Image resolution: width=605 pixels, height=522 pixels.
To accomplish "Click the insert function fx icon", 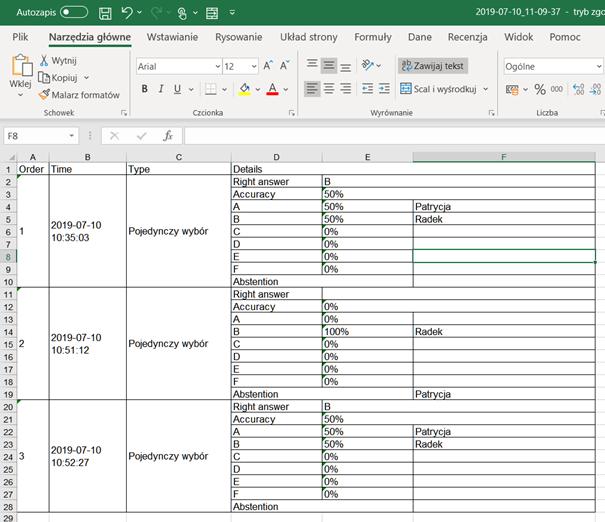I will tap(168, 136).
